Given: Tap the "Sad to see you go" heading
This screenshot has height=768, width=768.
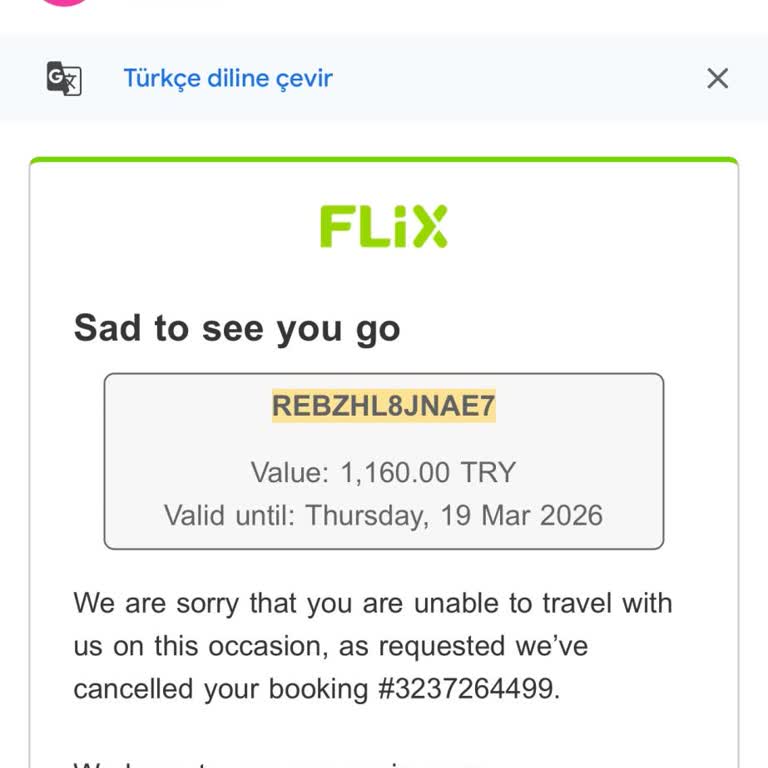Looking at the screenshot, I should tap(237, 328).
